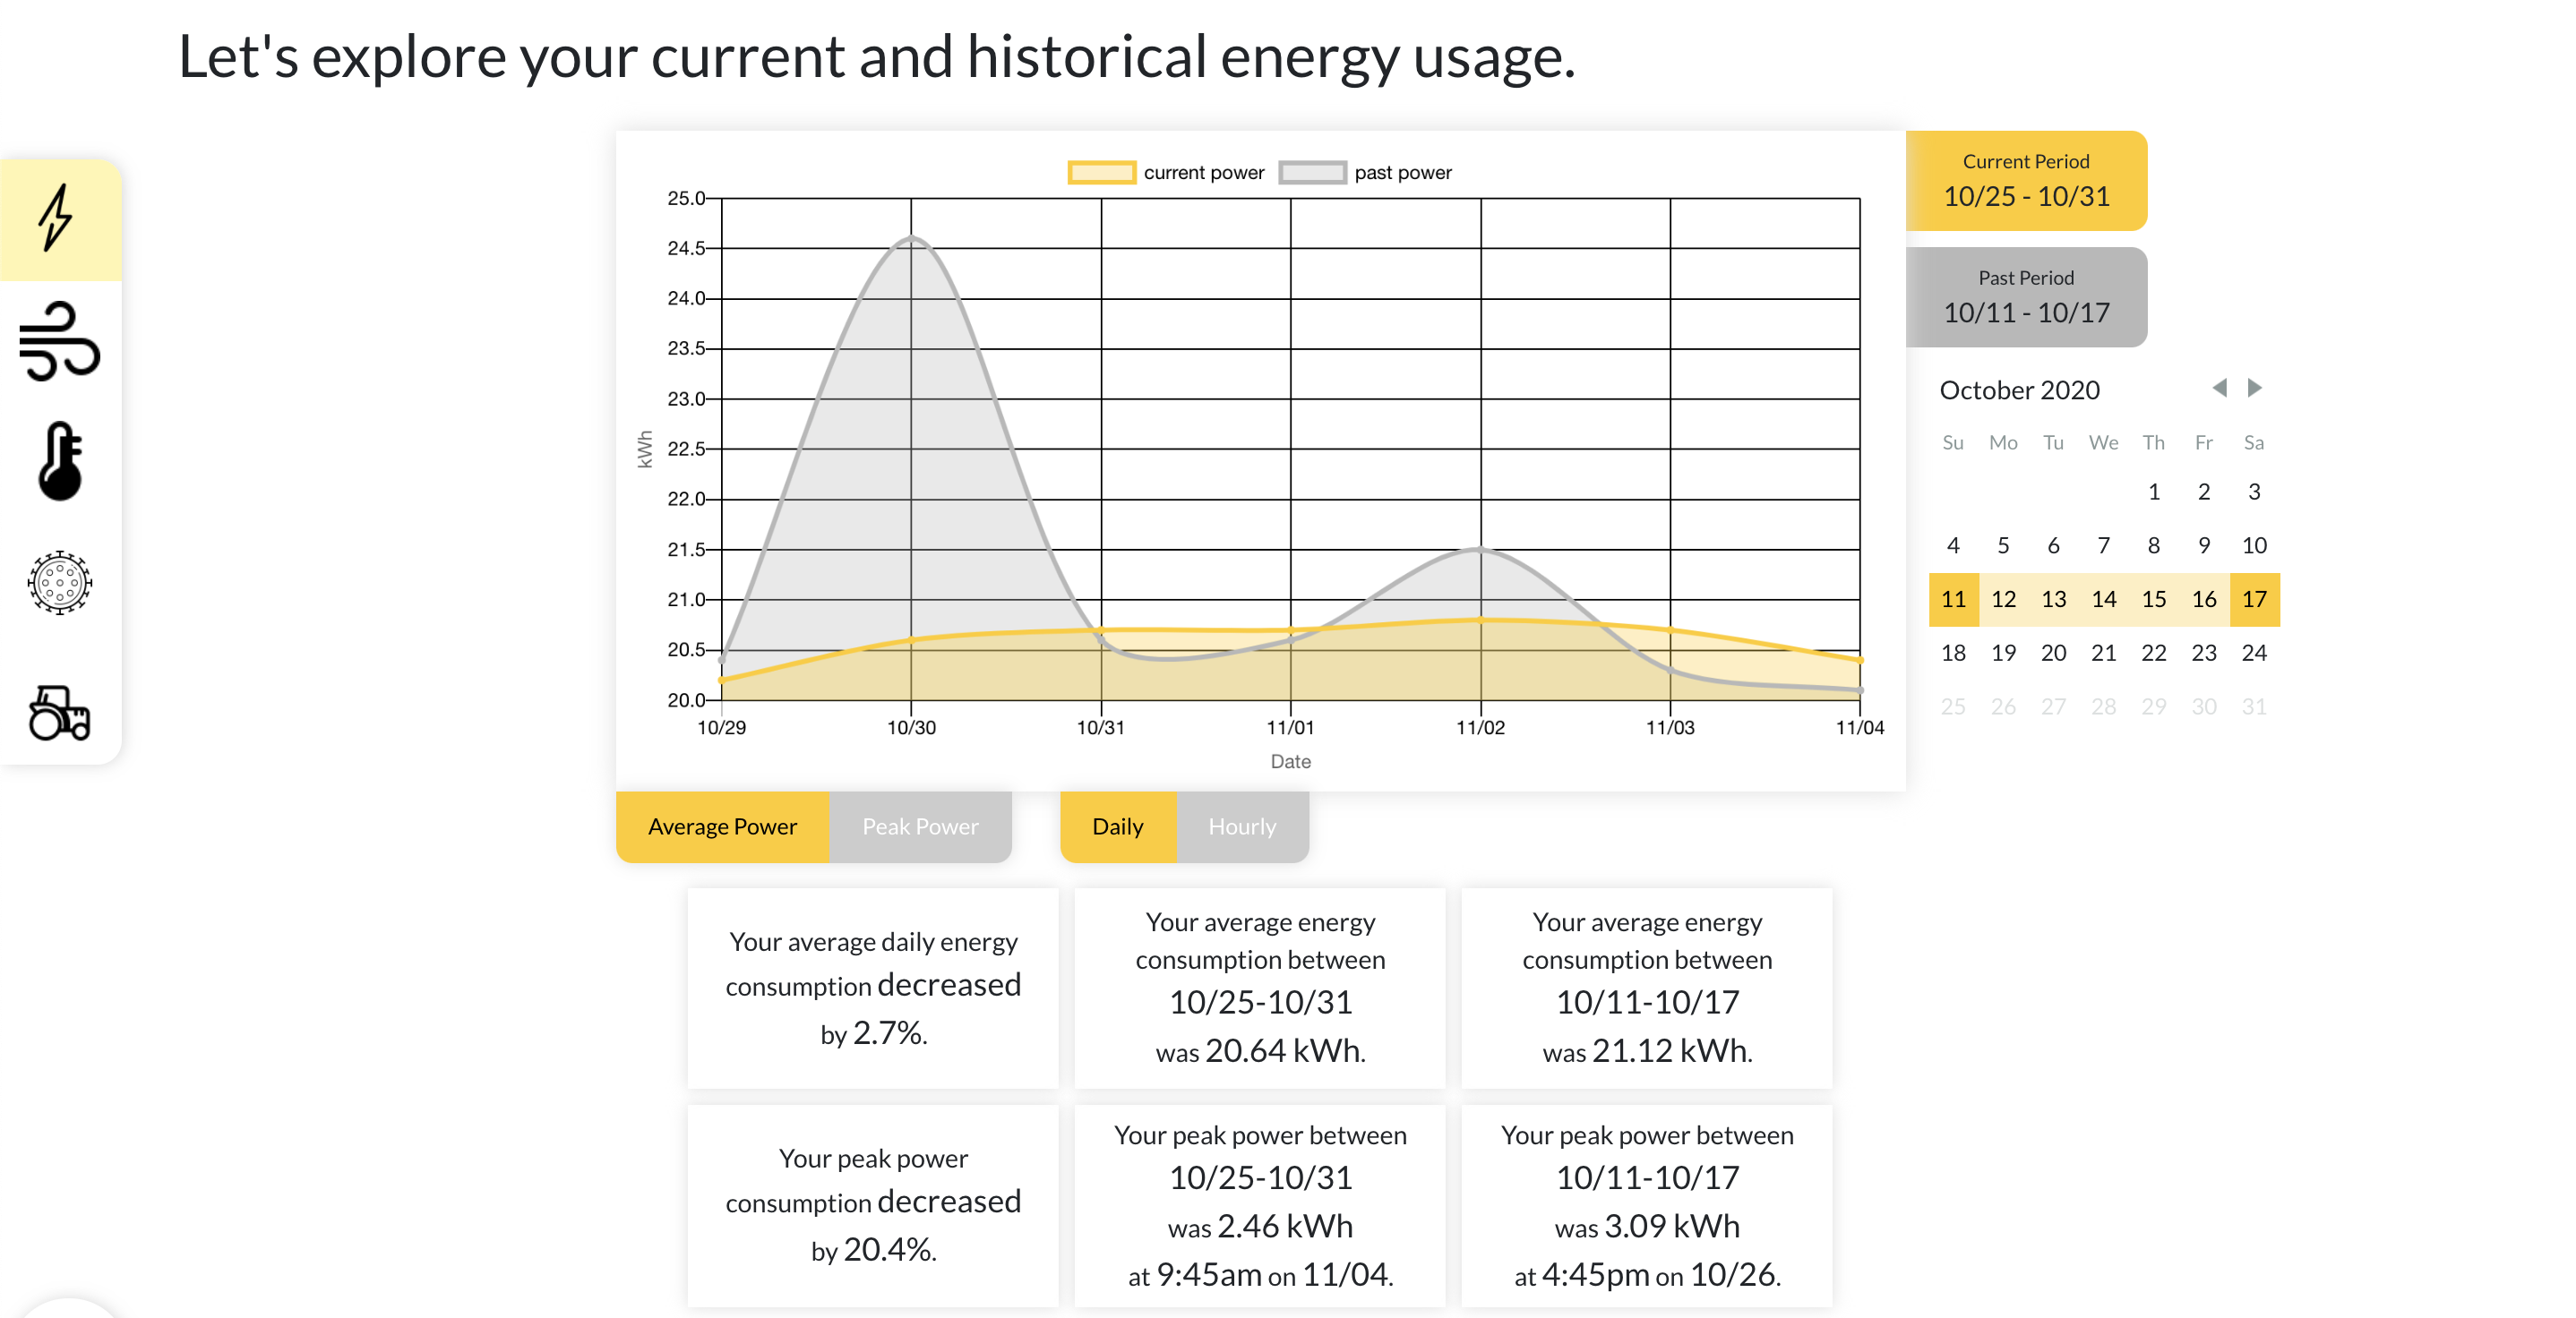
Task: Pick October 4 in calendar
Action: pyautogui.click(x=1953, y=545)
